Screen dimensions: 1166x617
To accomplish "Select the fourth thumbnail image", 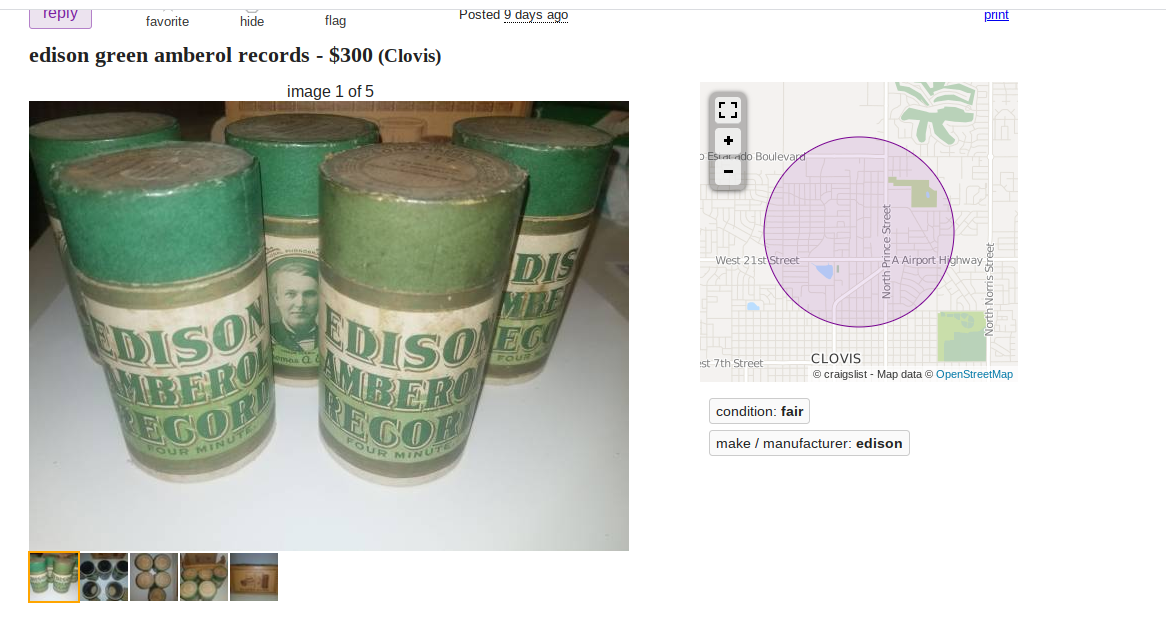I will 204,577.
